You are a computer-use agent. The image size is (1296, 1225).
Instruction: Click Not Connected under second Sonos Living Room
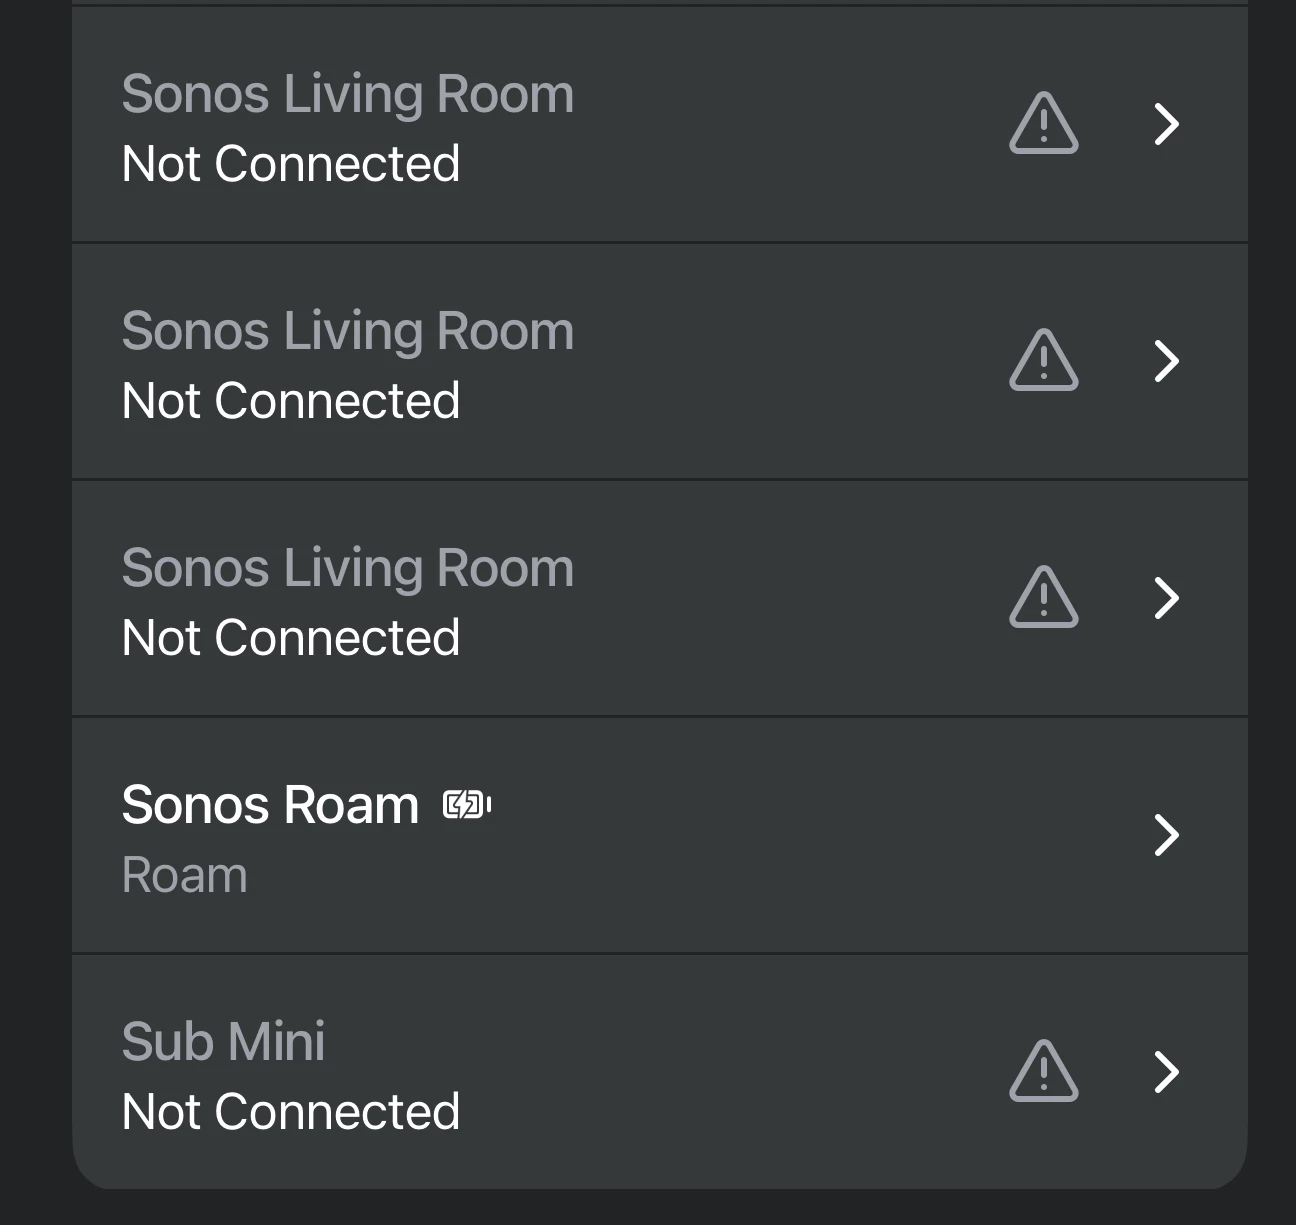(291, 401)
